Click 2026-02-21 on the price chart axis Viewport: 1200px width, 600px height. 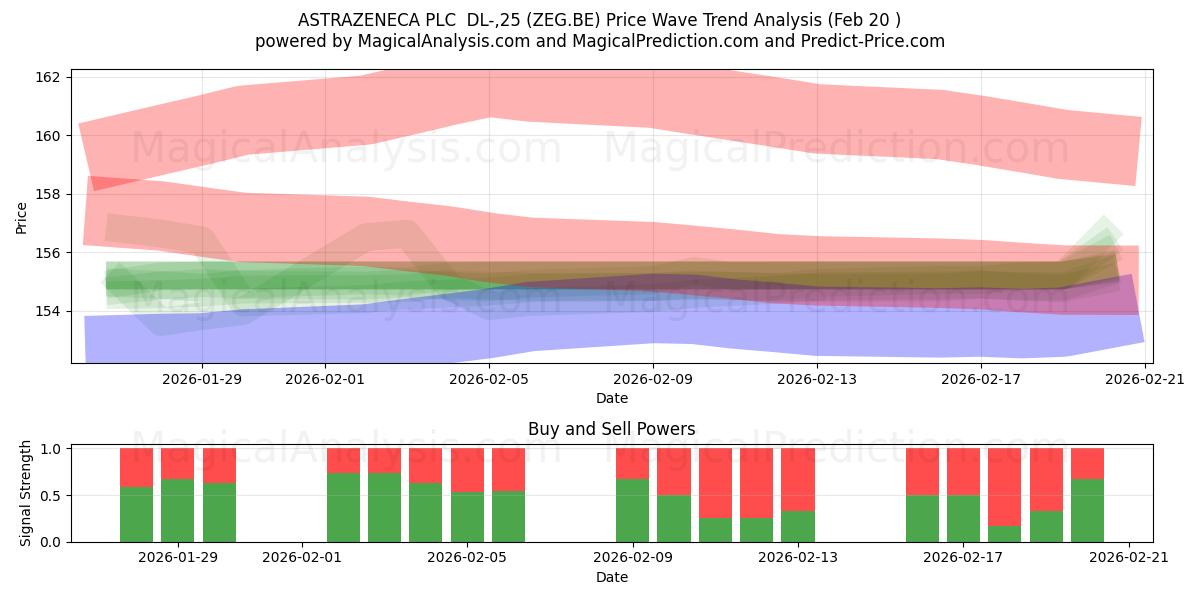click(x=1145, y=379)
